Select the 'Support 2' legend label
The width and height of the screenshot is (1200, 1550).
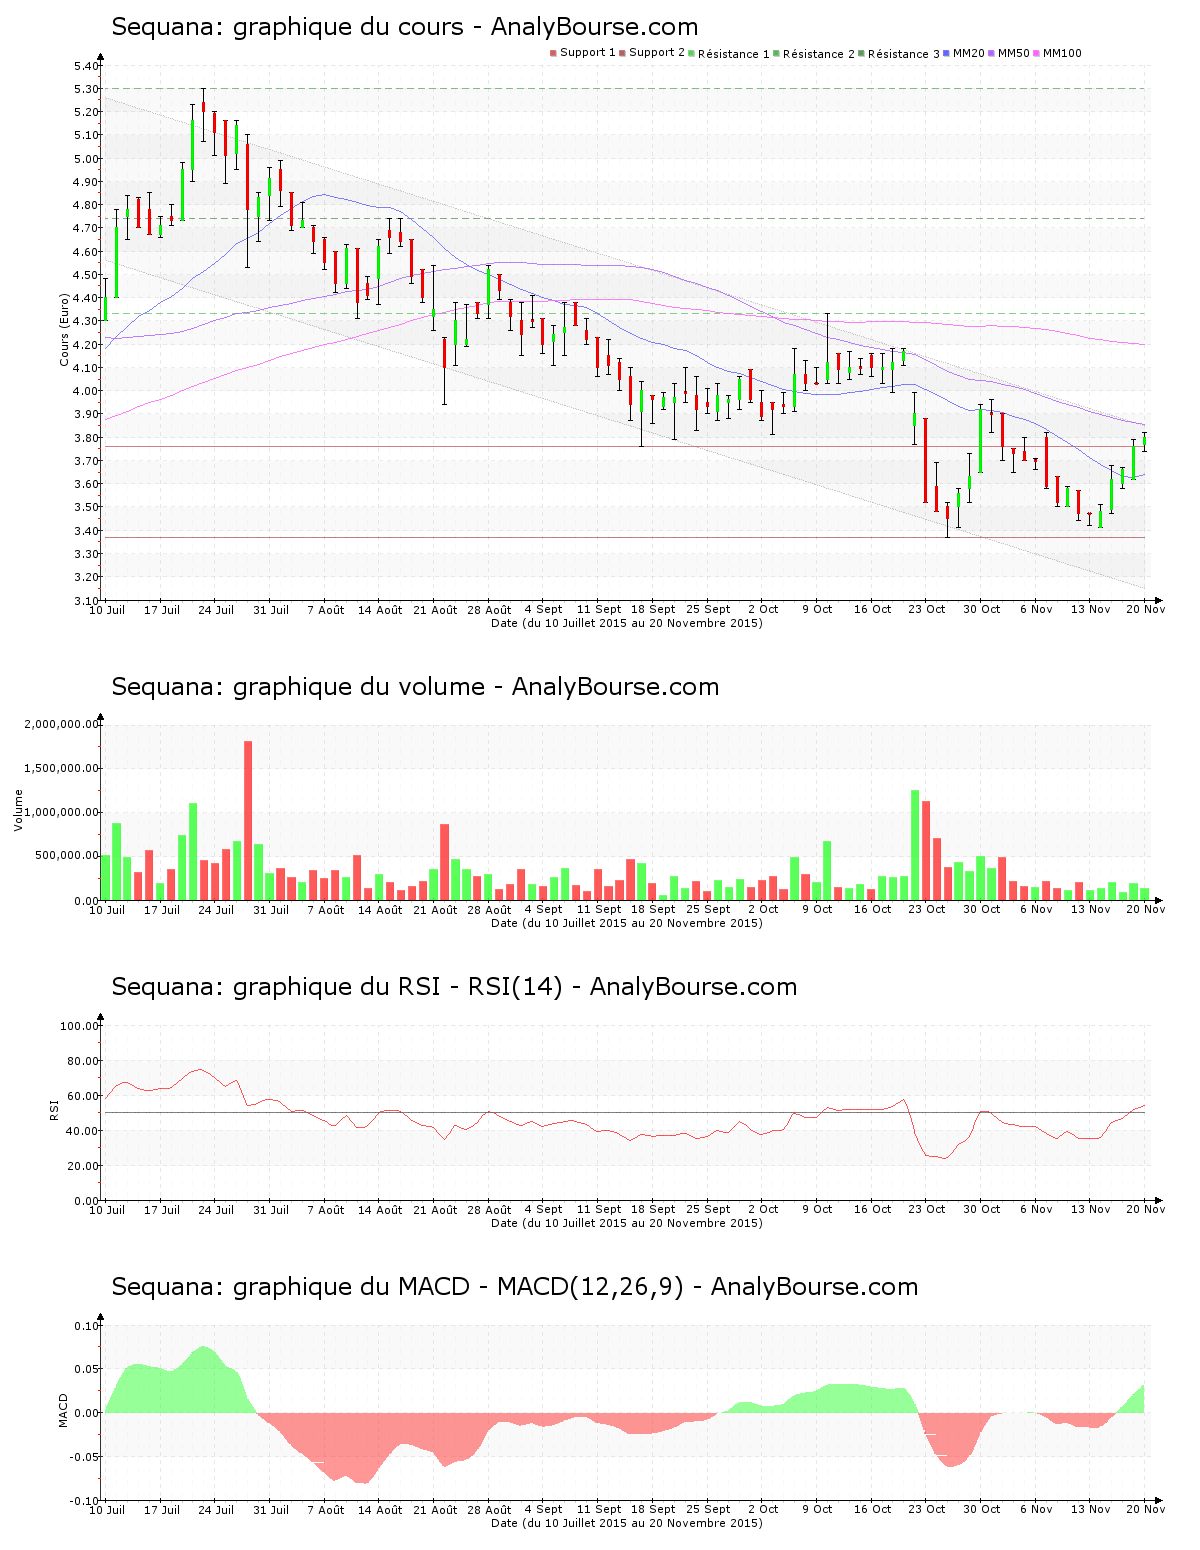[657, 53]
